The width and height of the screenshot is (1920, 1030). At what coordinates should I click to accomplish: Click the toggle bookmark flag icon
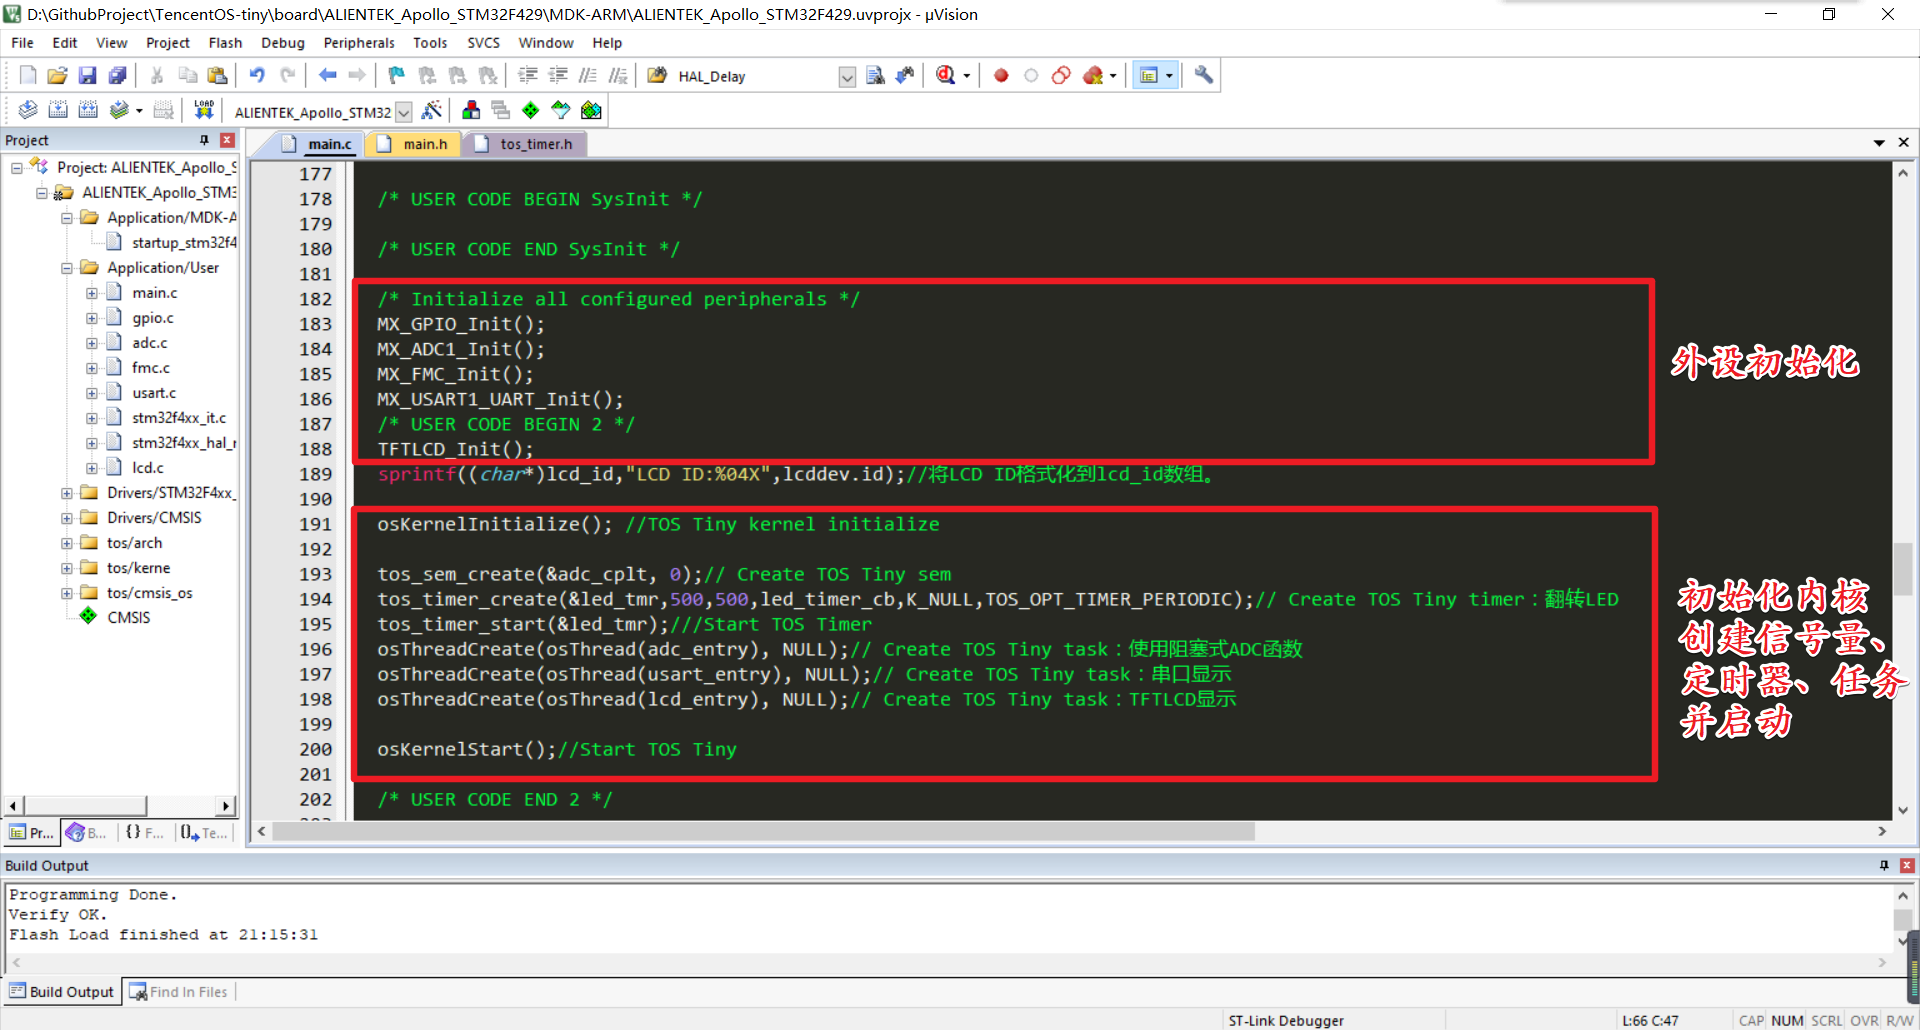397,76
